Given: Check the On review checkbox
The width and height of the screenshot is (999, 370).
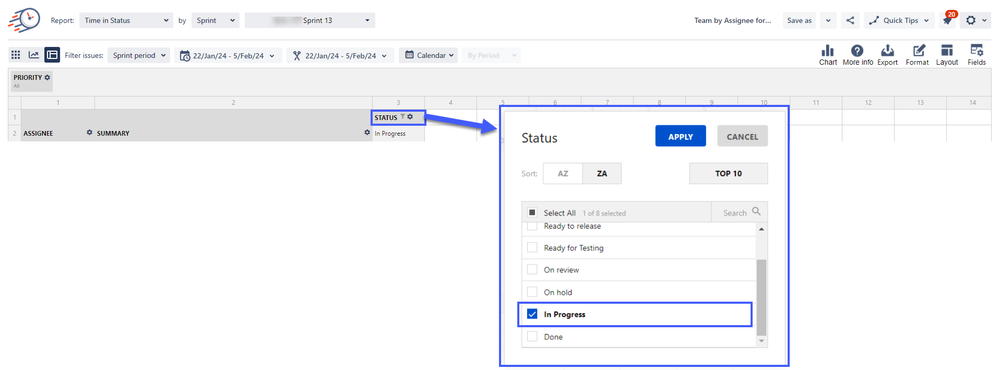Looking at the screenshot, I should point(532,270).
